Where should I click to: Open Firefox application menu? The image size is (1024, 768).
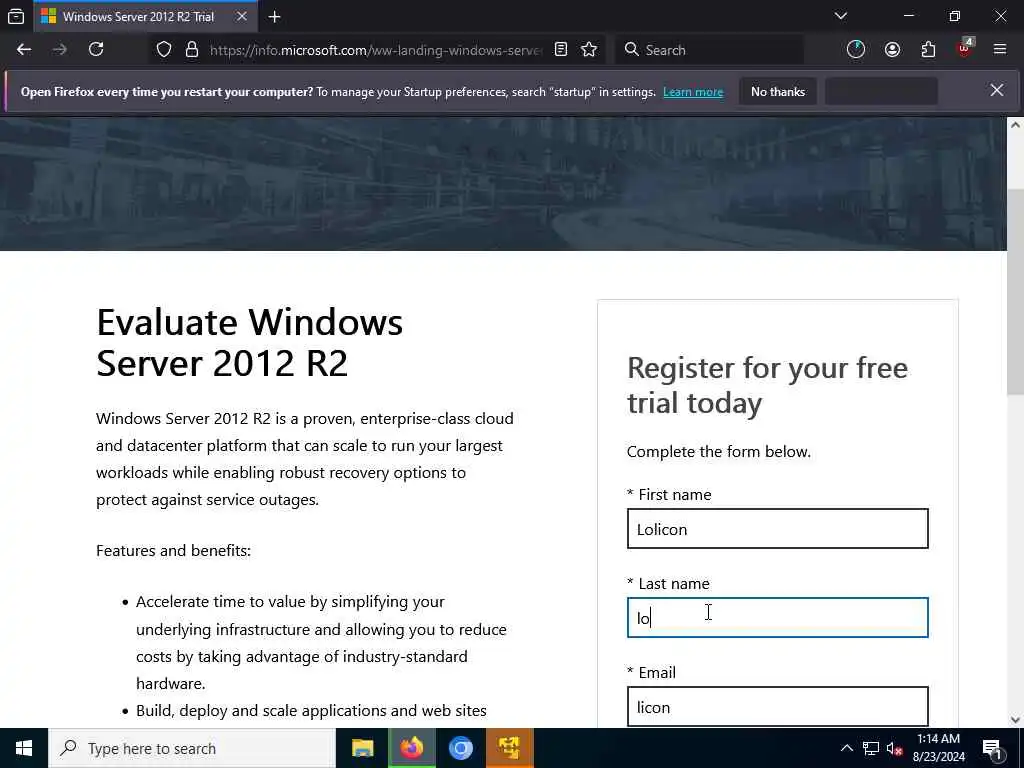[1000, 50]
